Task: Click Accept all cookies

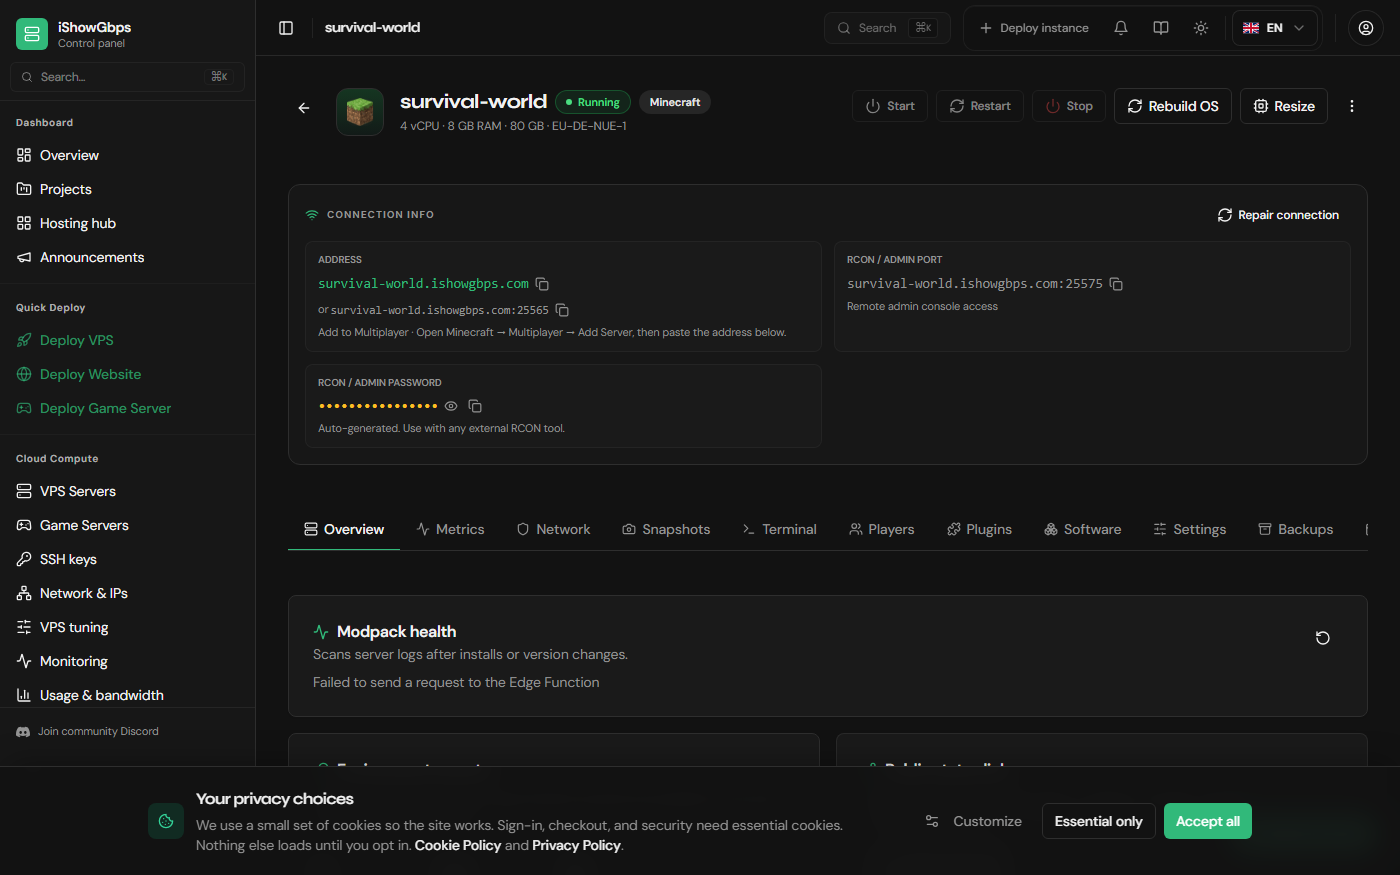Action: [x=1208, y=821]
